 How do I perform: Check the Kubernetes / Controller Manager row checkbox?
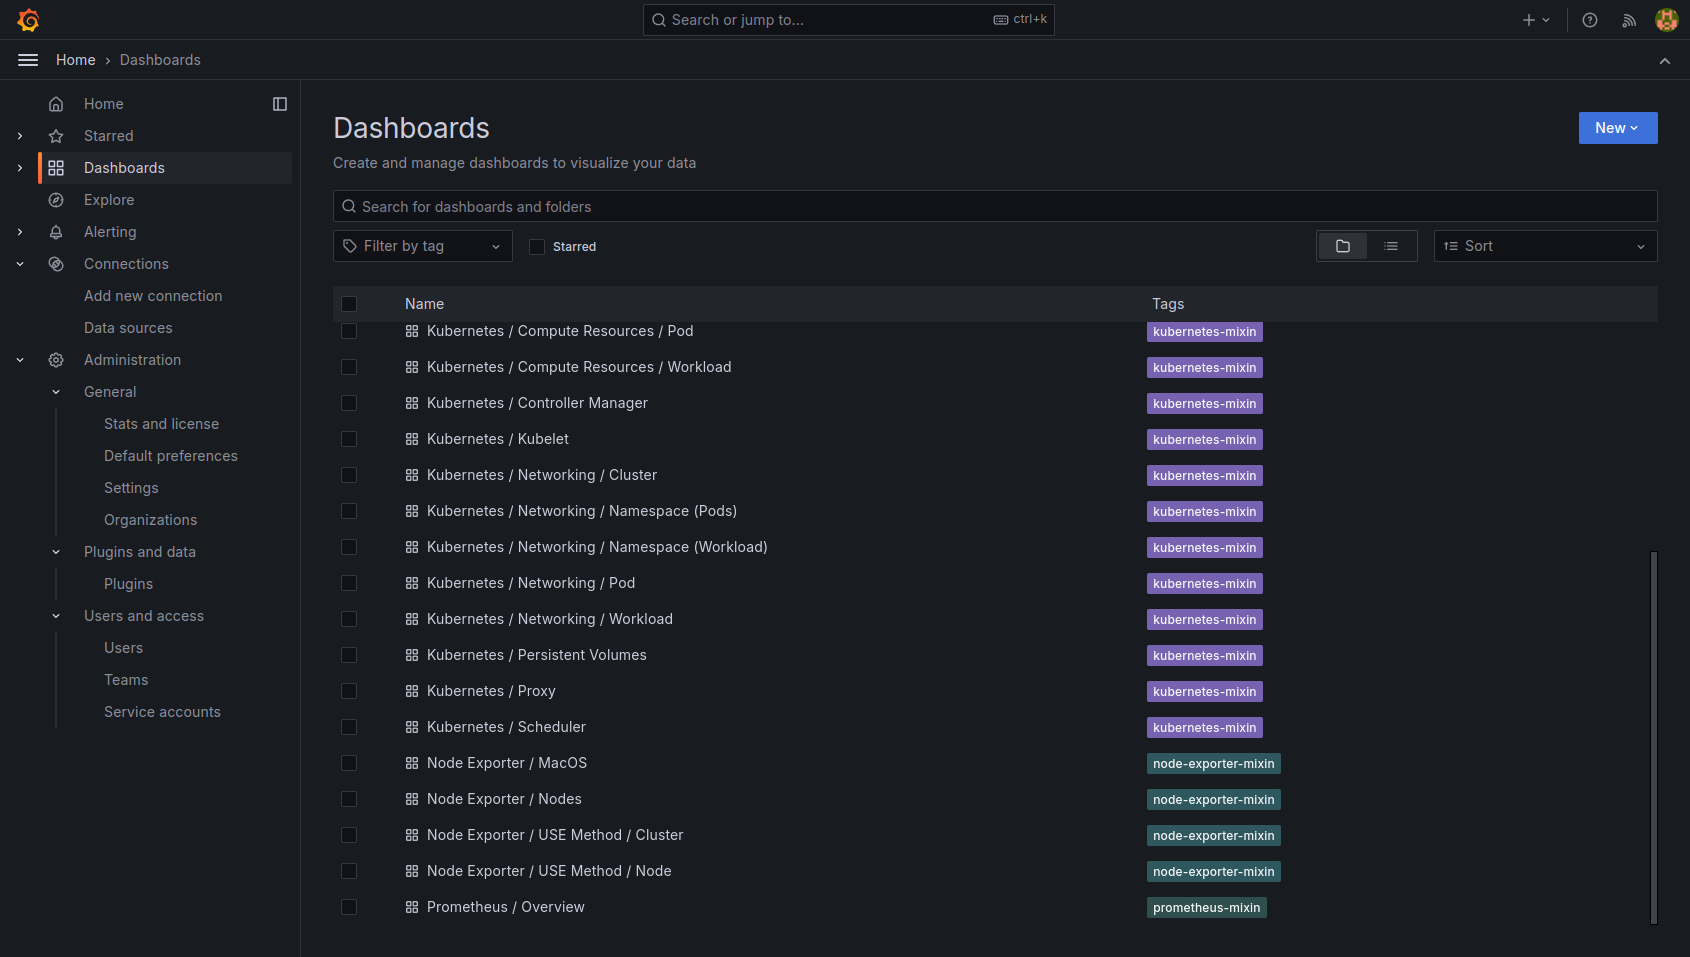point(349,403)
